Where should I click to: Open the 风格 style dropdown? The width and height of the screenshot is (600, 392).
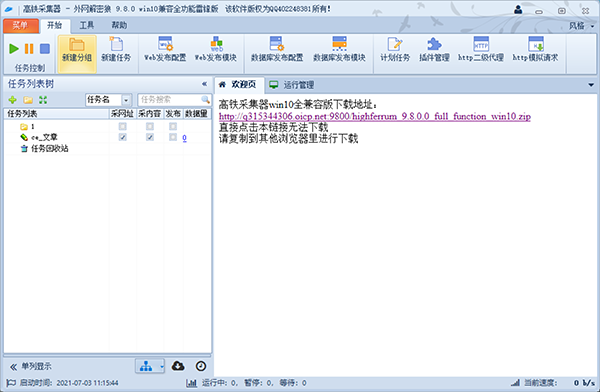coord(581,26)
